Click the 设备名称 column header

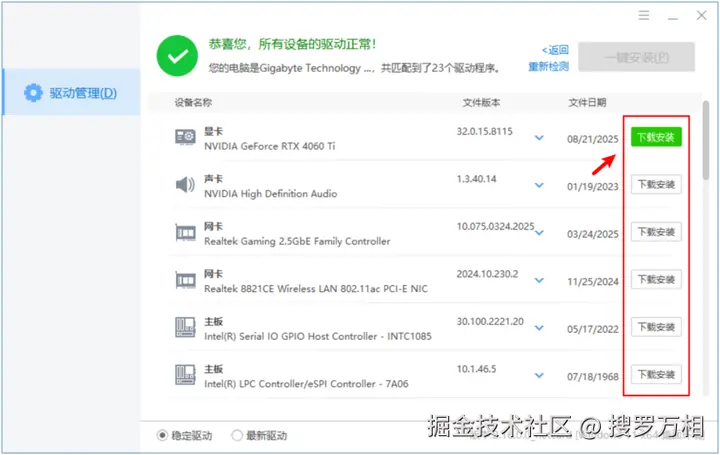tap(193, 102)
